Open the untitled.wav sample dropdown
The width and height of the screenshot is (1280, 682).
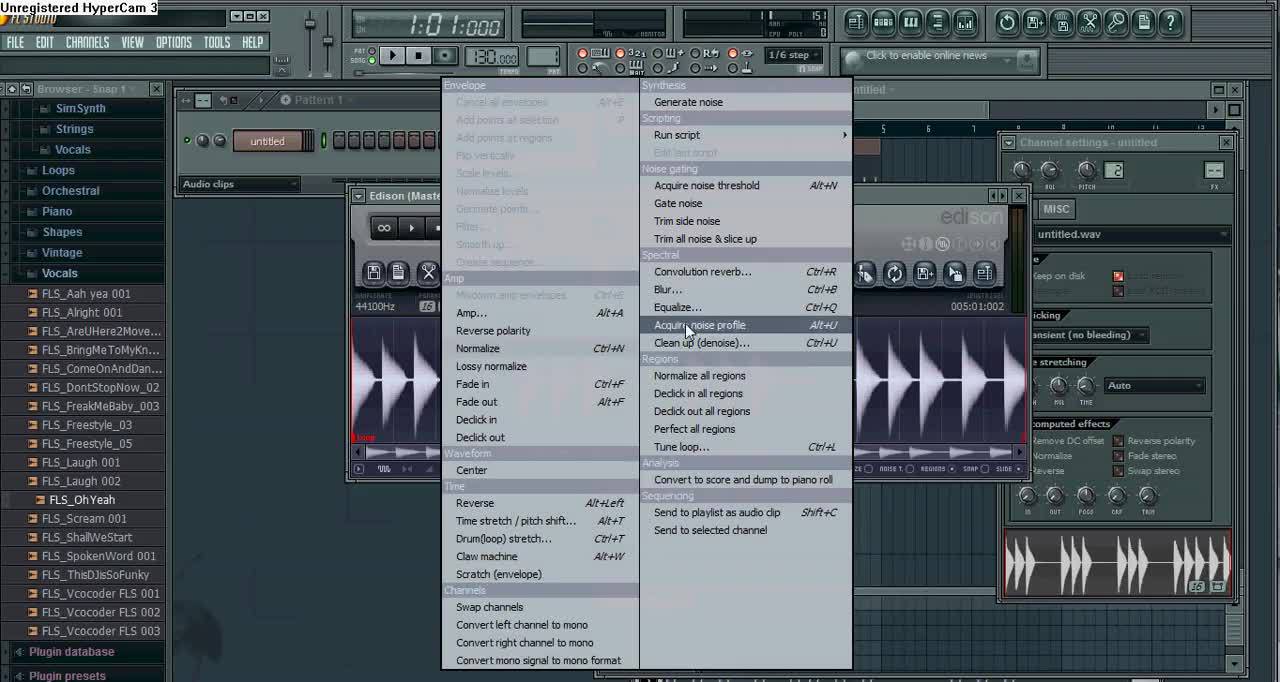(x=1132, y=234)
